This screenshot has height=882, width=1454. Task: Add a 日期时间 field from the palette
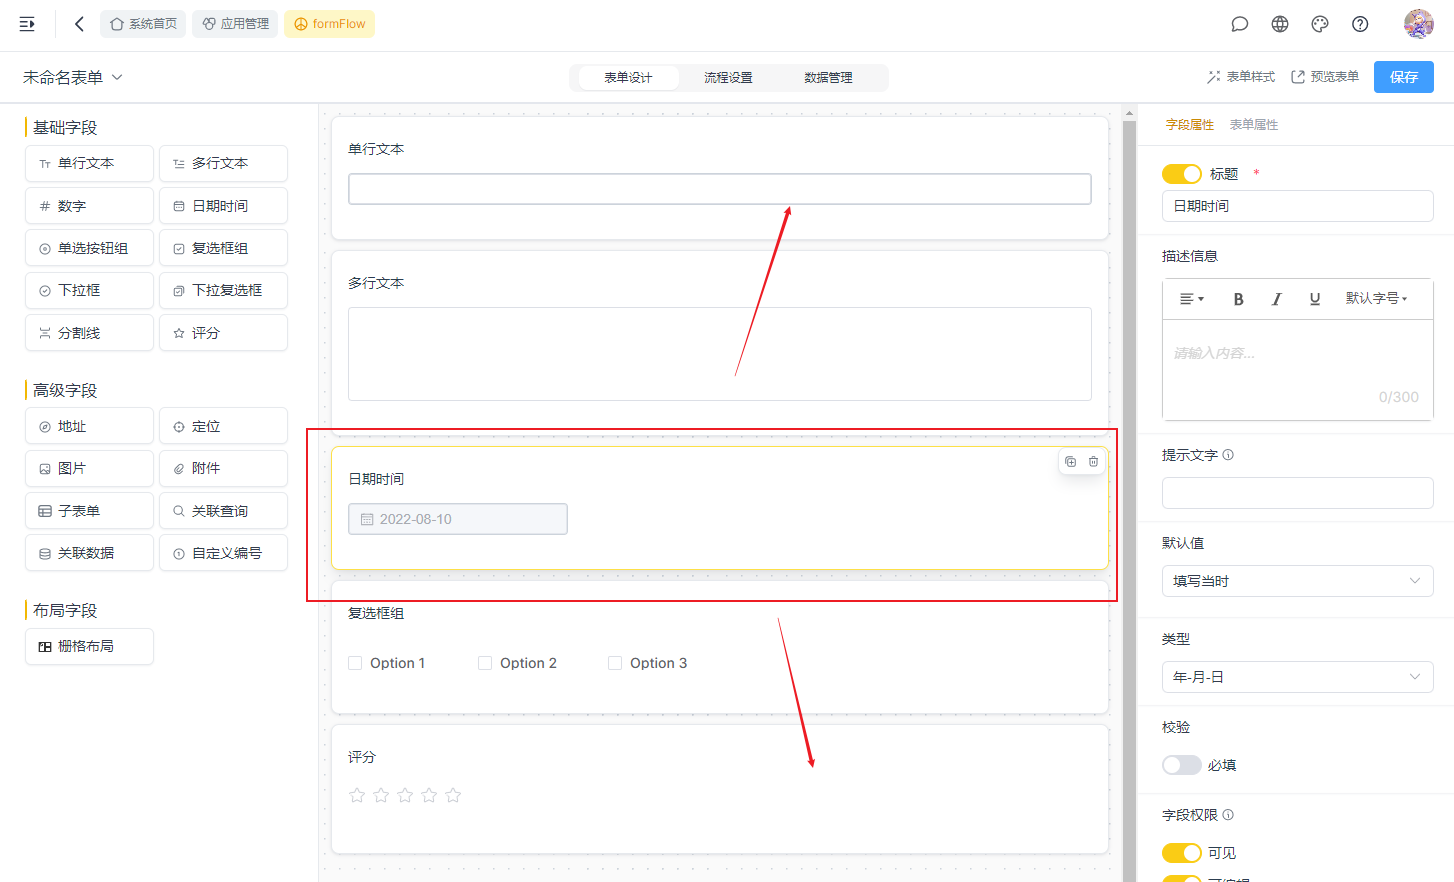(x=223, y=206)
